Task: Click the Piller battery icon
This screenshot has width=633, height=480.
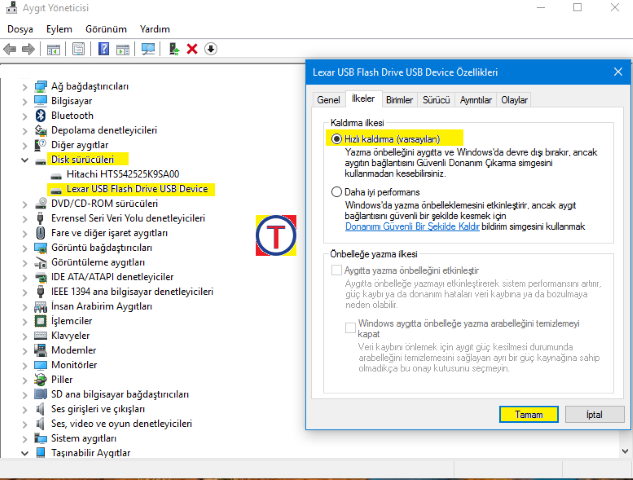Action: pos(40,379)
